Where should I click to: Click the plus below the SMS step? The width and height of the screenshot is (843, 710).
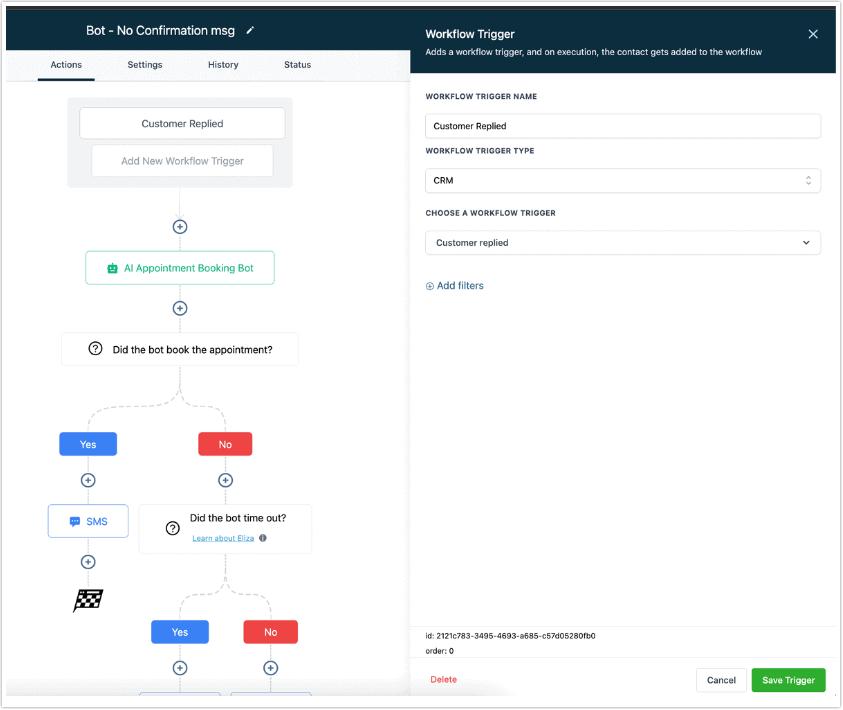click(x=88, y=562)
